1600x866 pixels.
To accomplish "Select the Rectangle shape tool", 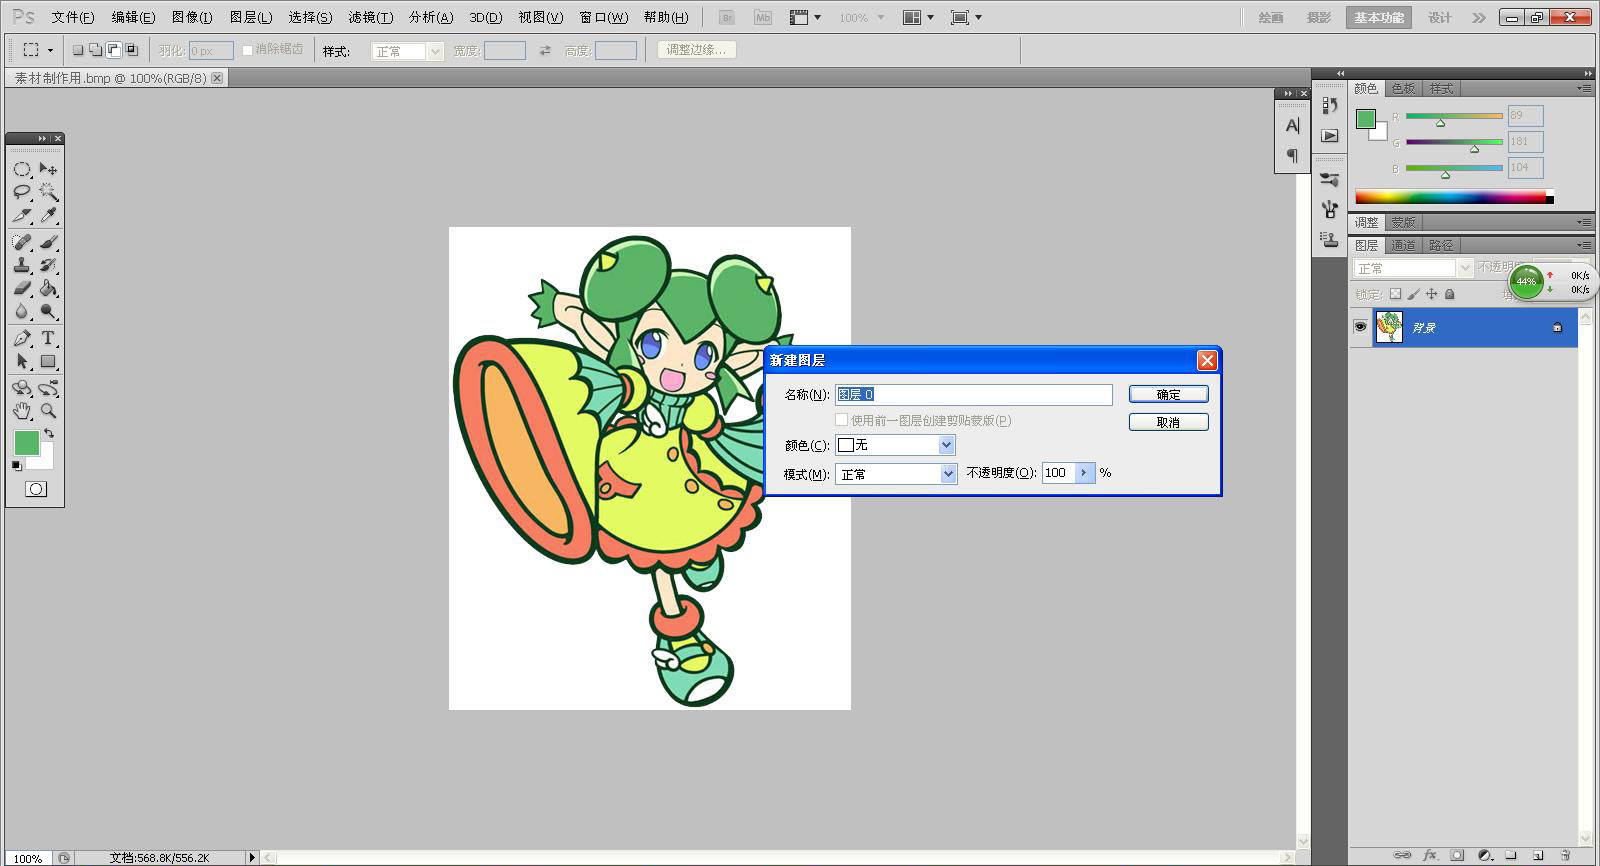I will point(48,361).
